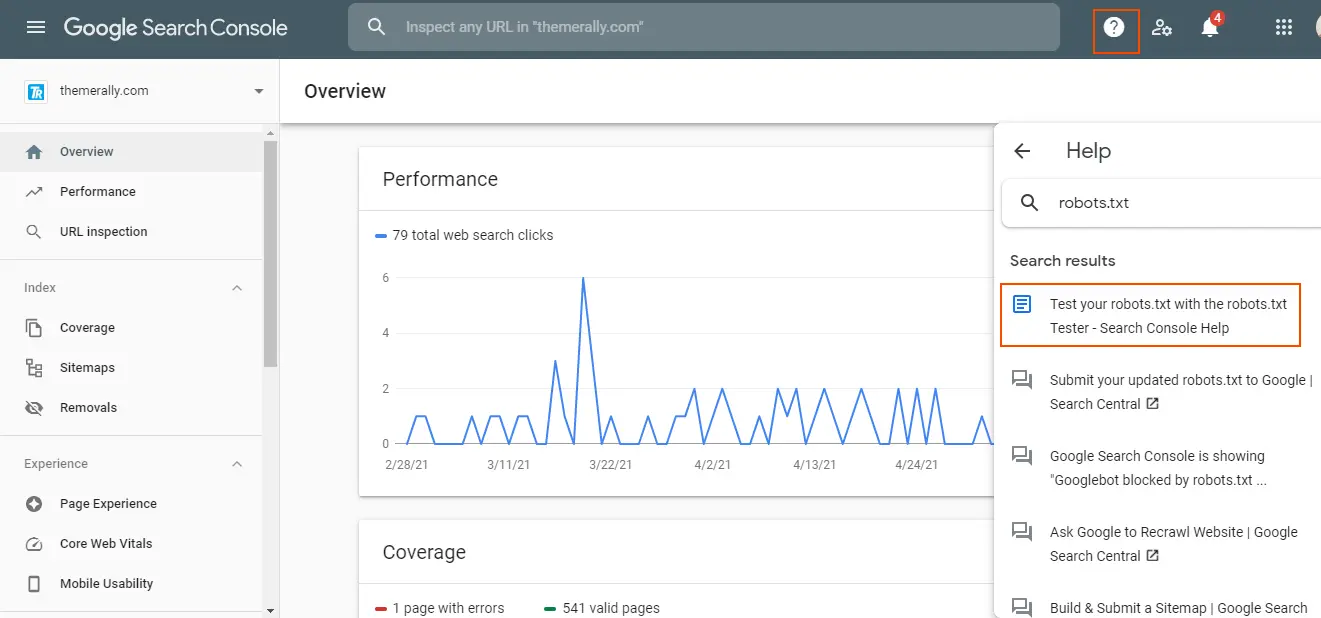
Task: Click the Removals crossed-eye icon
Action: [x=34, y=408]
